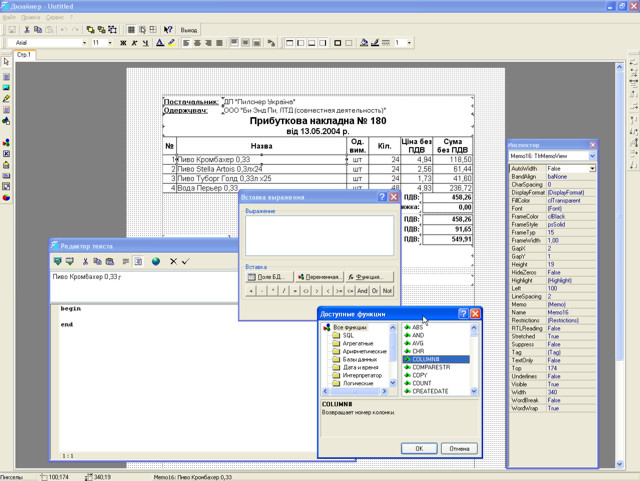Click the highlight color marker icon
Image resolution: width=640 pixels, height=481 pixels.
(x=172, y=44)
